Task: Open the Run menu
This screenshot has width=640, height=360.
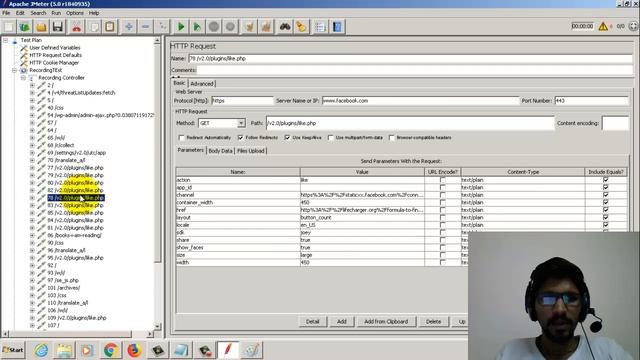Action: (x=56, y=13)
